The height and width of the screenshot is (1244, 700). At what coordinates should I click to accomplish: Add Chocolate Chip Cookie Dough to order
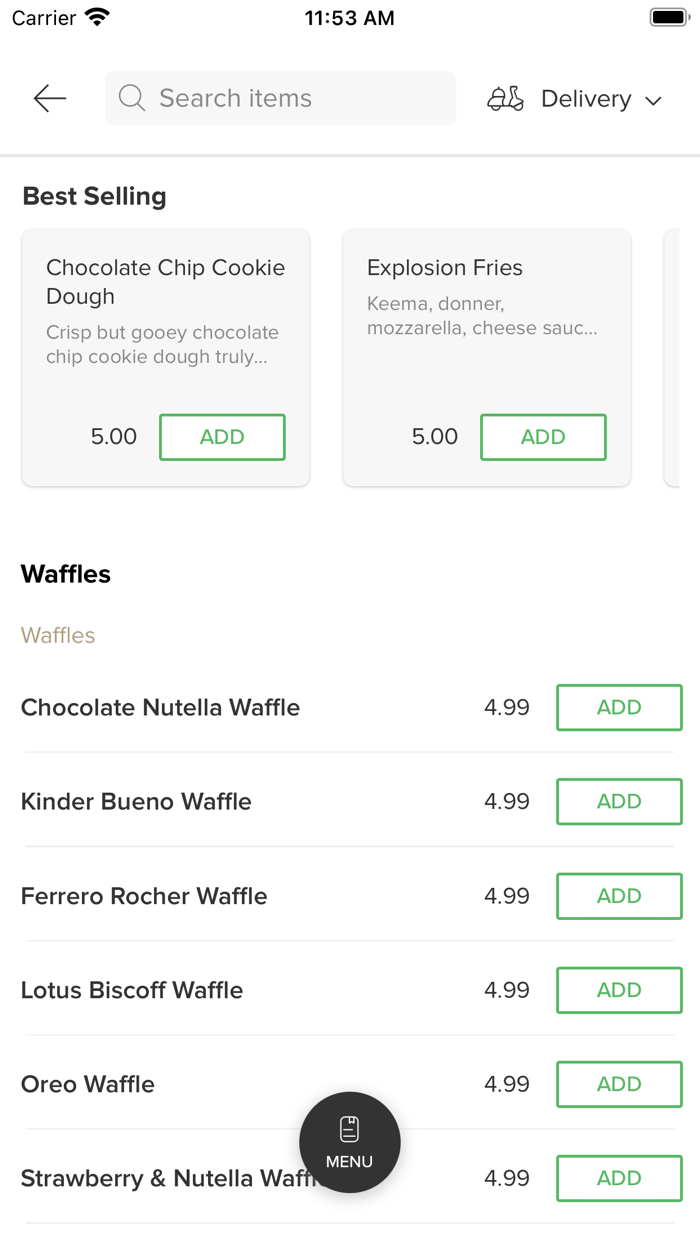(x=222, y=437)
